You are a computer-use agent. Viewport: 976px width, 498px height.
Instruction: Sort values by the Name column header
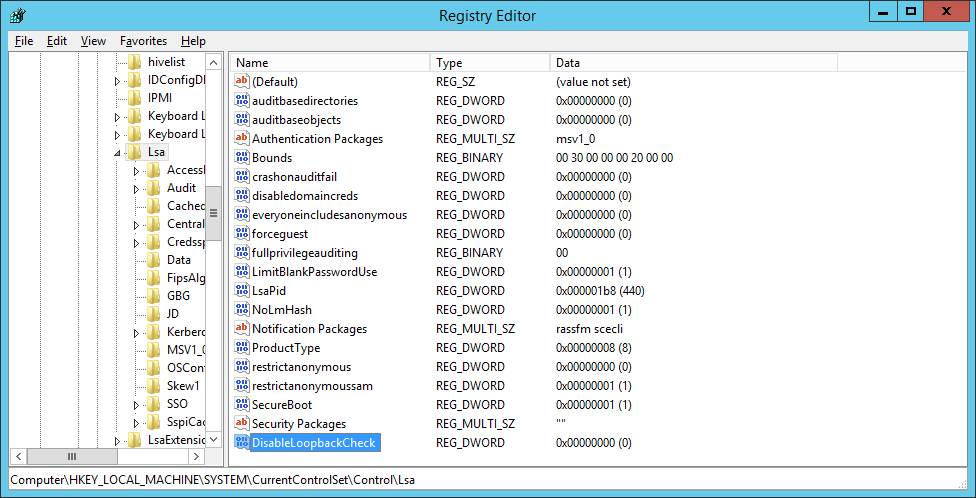pyautogui.click(x=329, y=63)
